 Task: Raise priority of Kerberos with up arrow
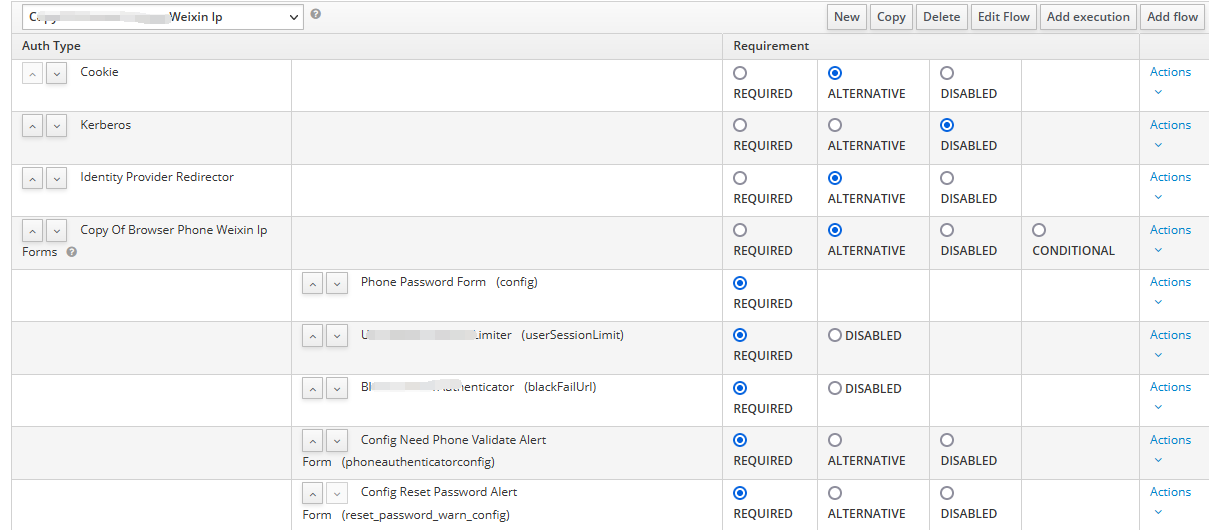32,126
